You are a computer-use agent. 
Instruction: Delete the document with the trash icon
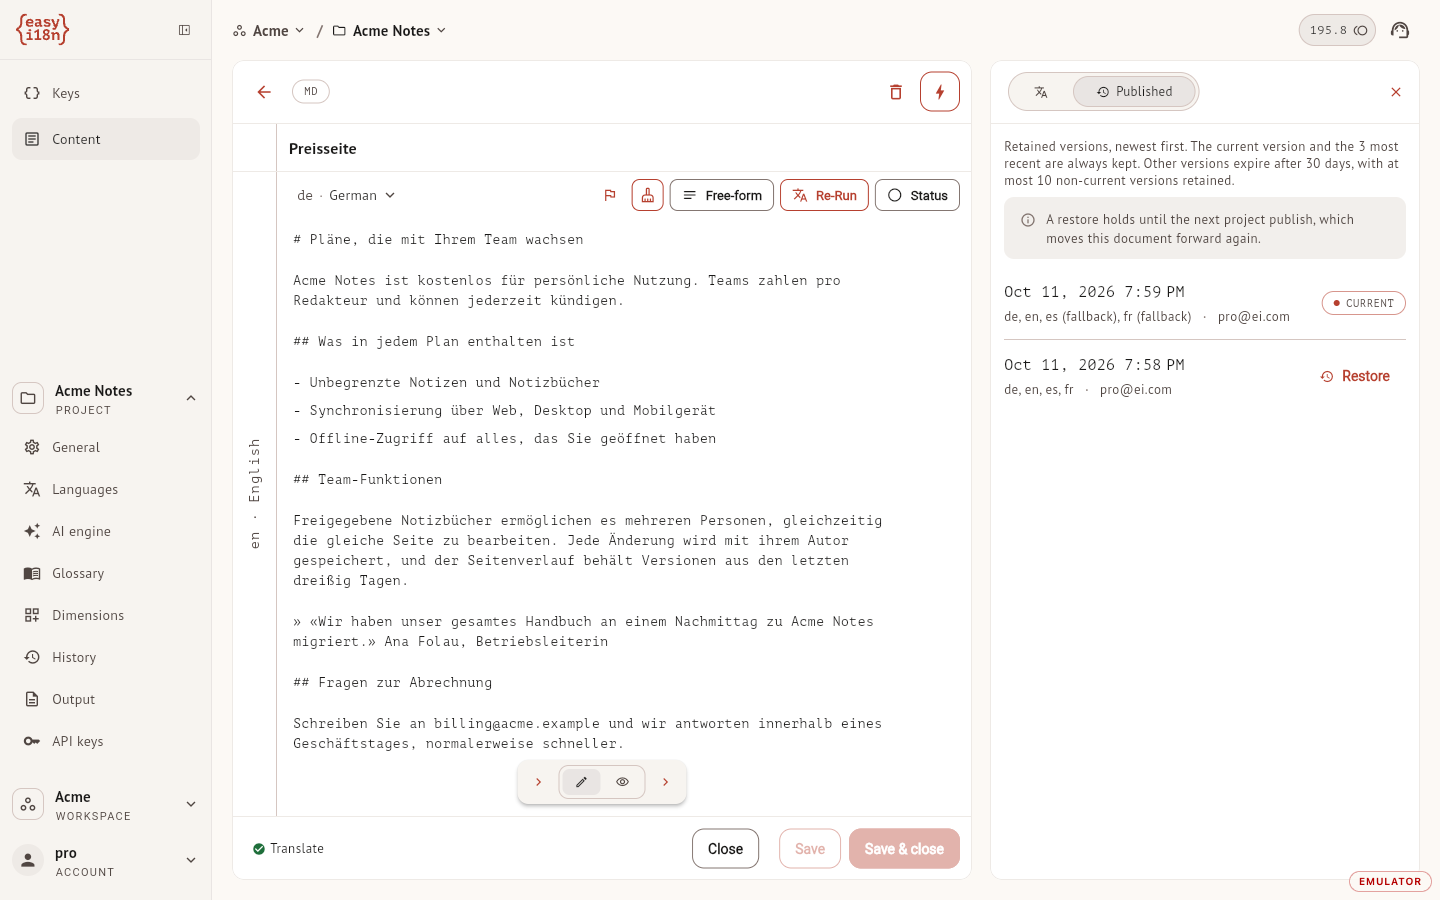[x=896, y=92]
